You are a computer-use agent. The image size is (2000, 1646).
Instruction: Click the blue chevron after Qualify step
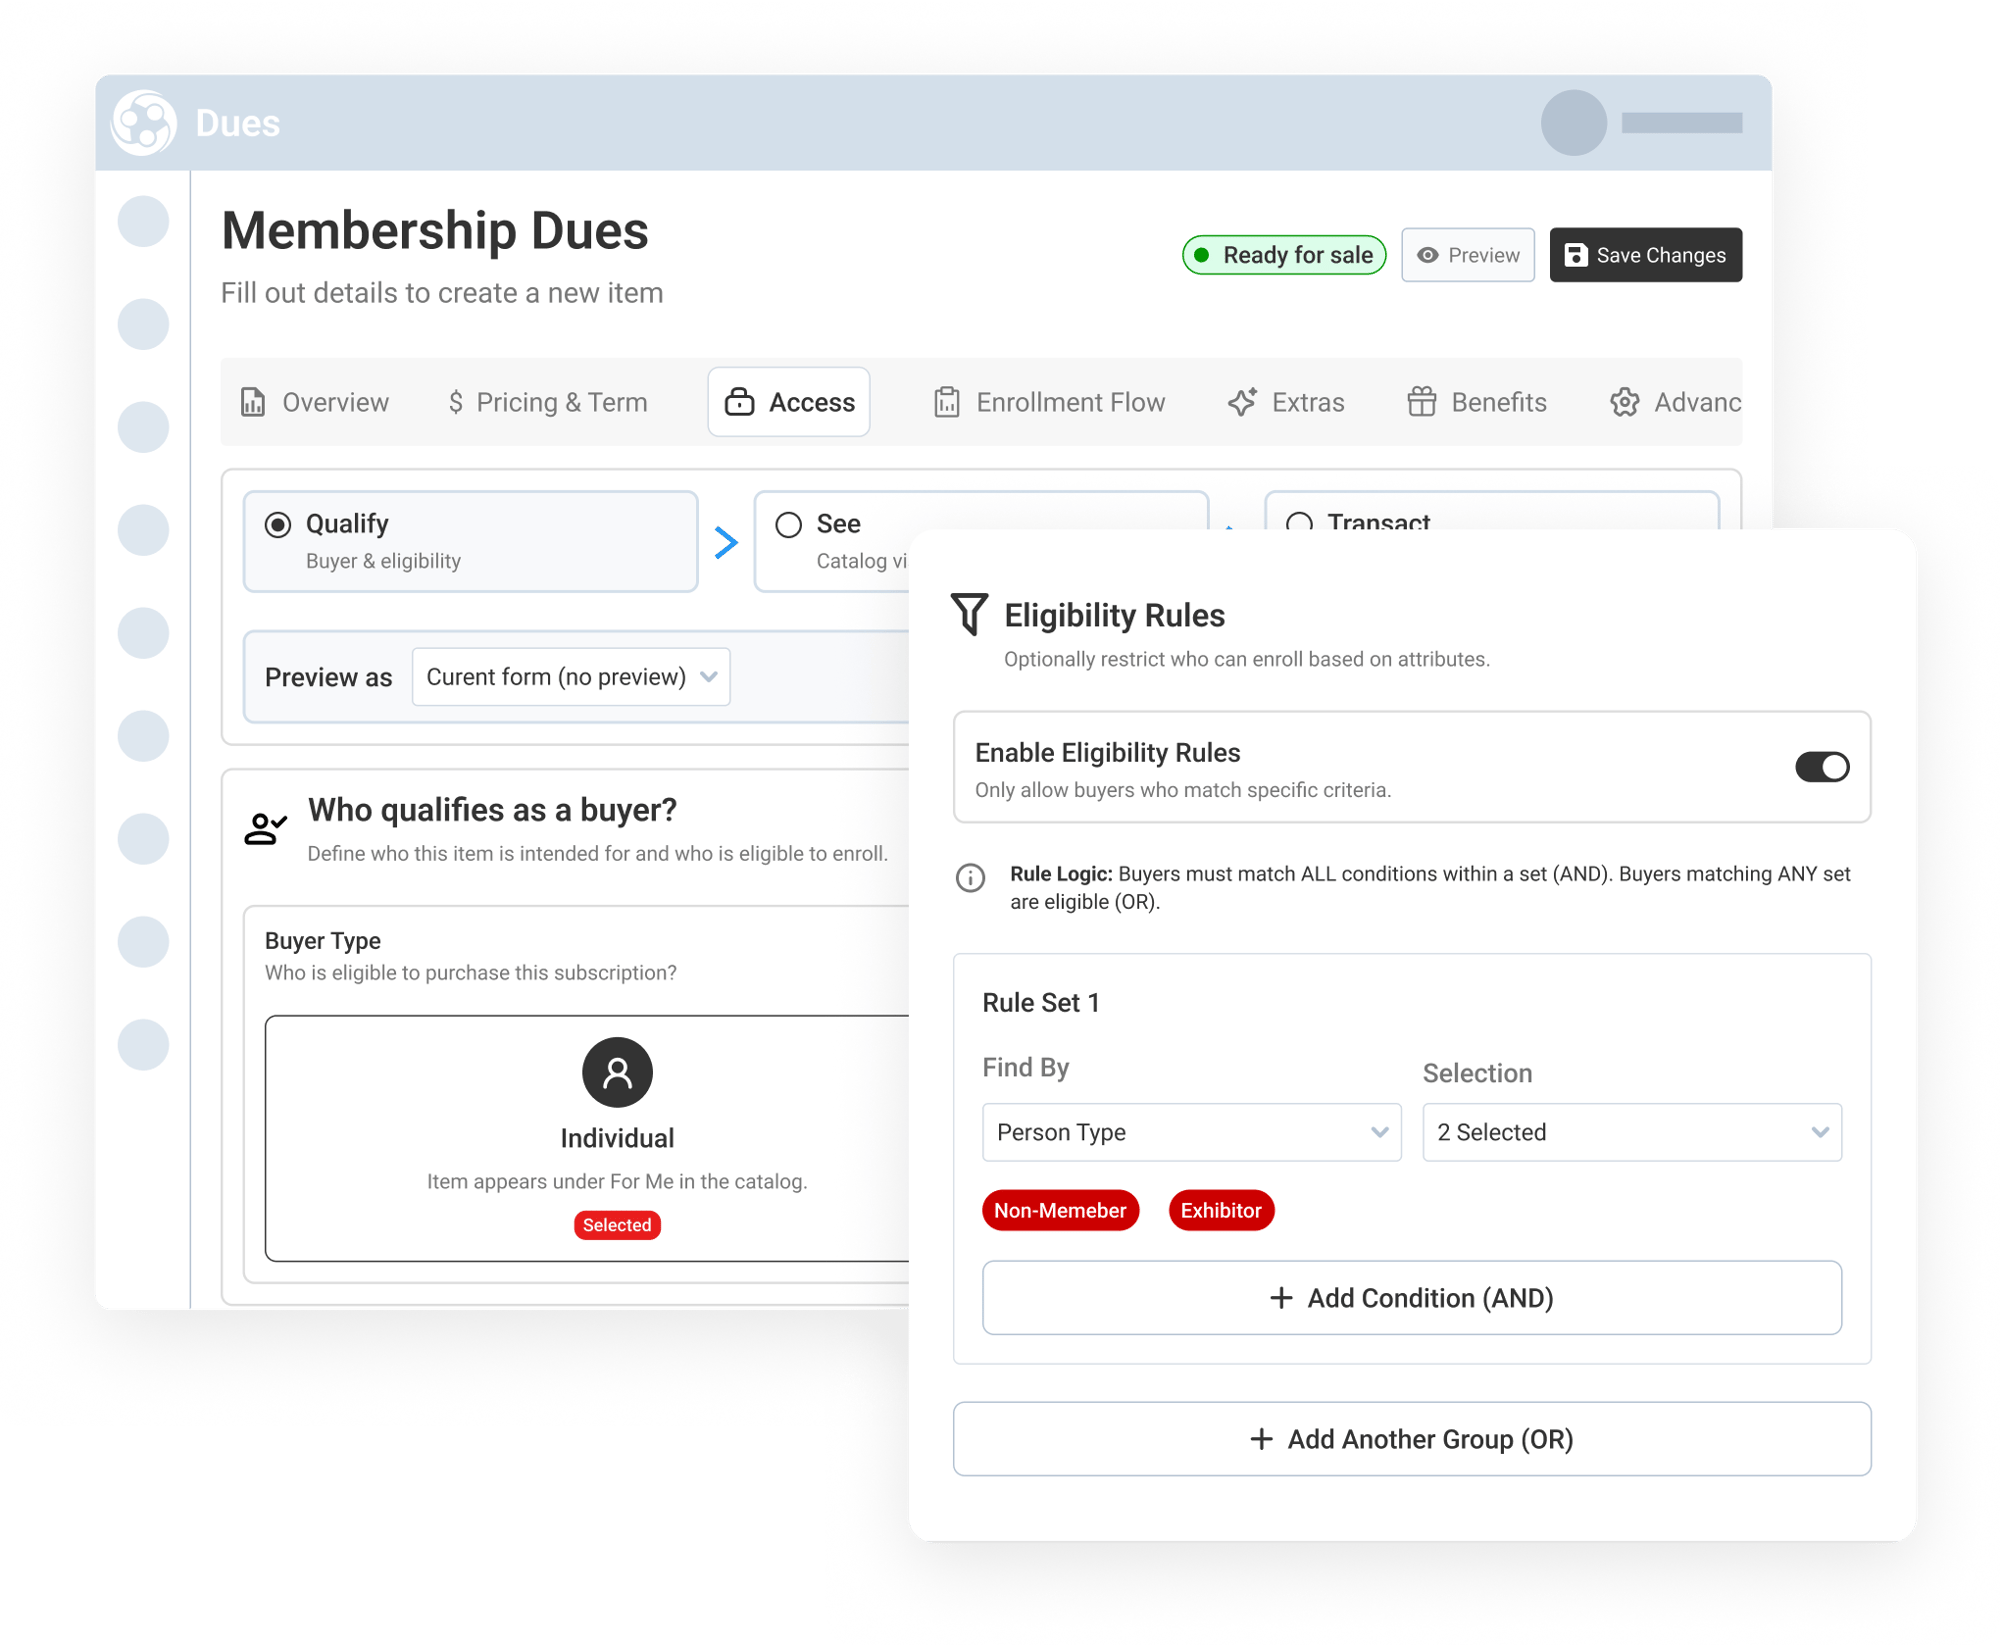pos(726,542)
